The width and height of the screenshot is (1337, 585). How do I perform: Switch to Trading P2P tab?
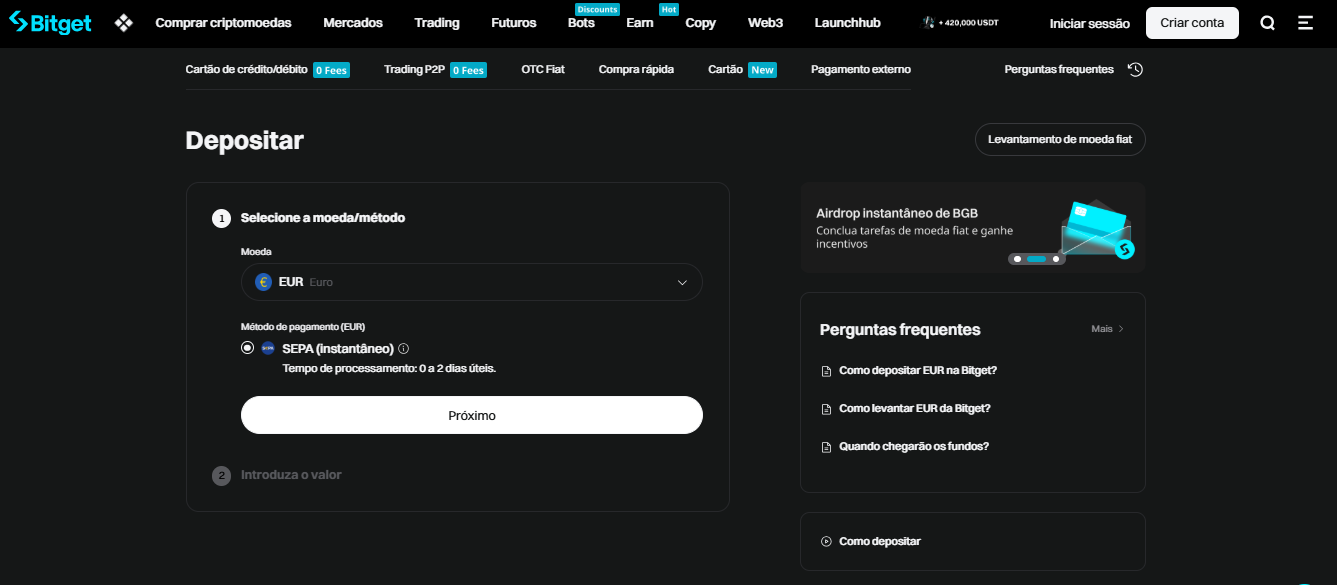pos(413,69)
